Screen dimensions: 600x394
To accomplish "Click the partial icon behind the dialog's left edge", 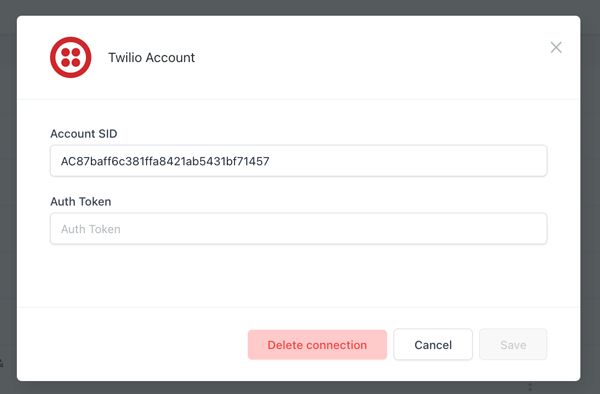I will (x=2, y=362).
